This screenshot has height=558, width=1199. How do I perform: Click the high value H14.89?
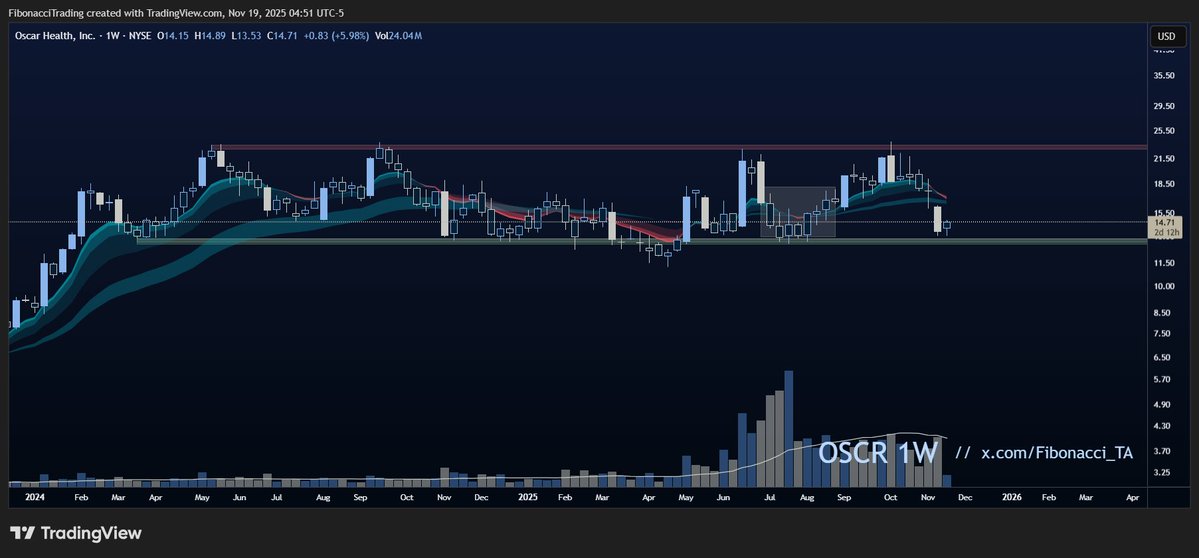(x=210, y=36)
